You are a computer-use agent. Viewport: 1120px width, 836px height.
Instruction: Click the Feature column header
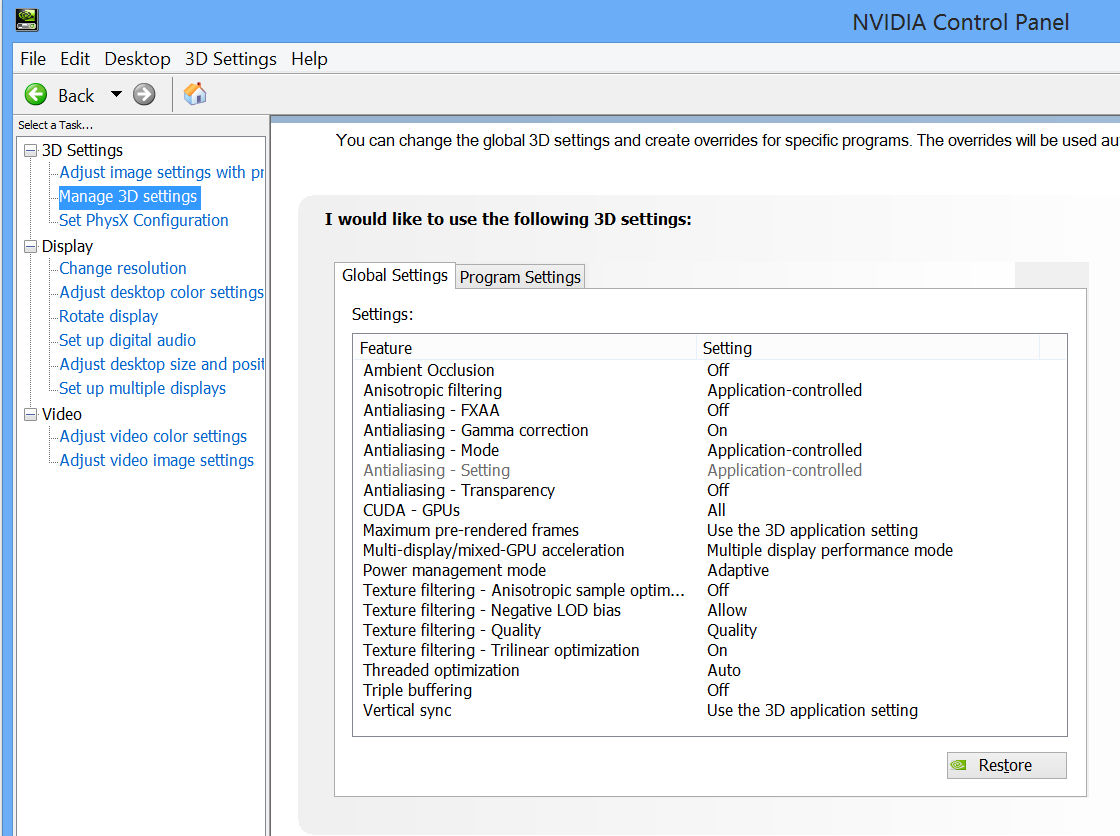pos(524,348)
